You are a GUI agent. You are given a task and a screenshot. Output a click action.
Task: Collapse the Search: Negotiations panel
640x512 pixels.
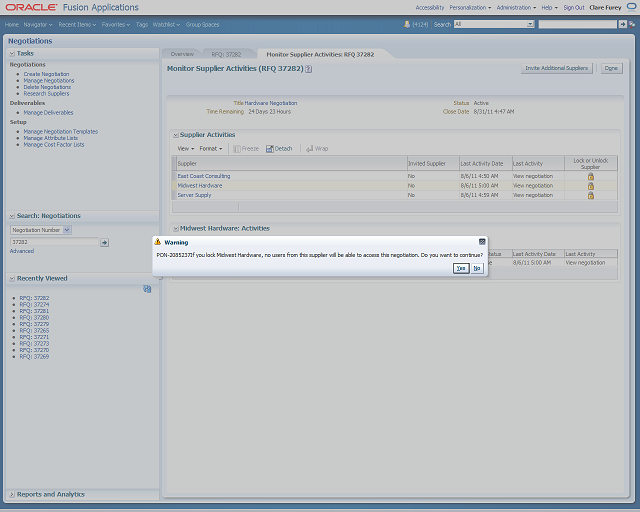tap(12, 216)
